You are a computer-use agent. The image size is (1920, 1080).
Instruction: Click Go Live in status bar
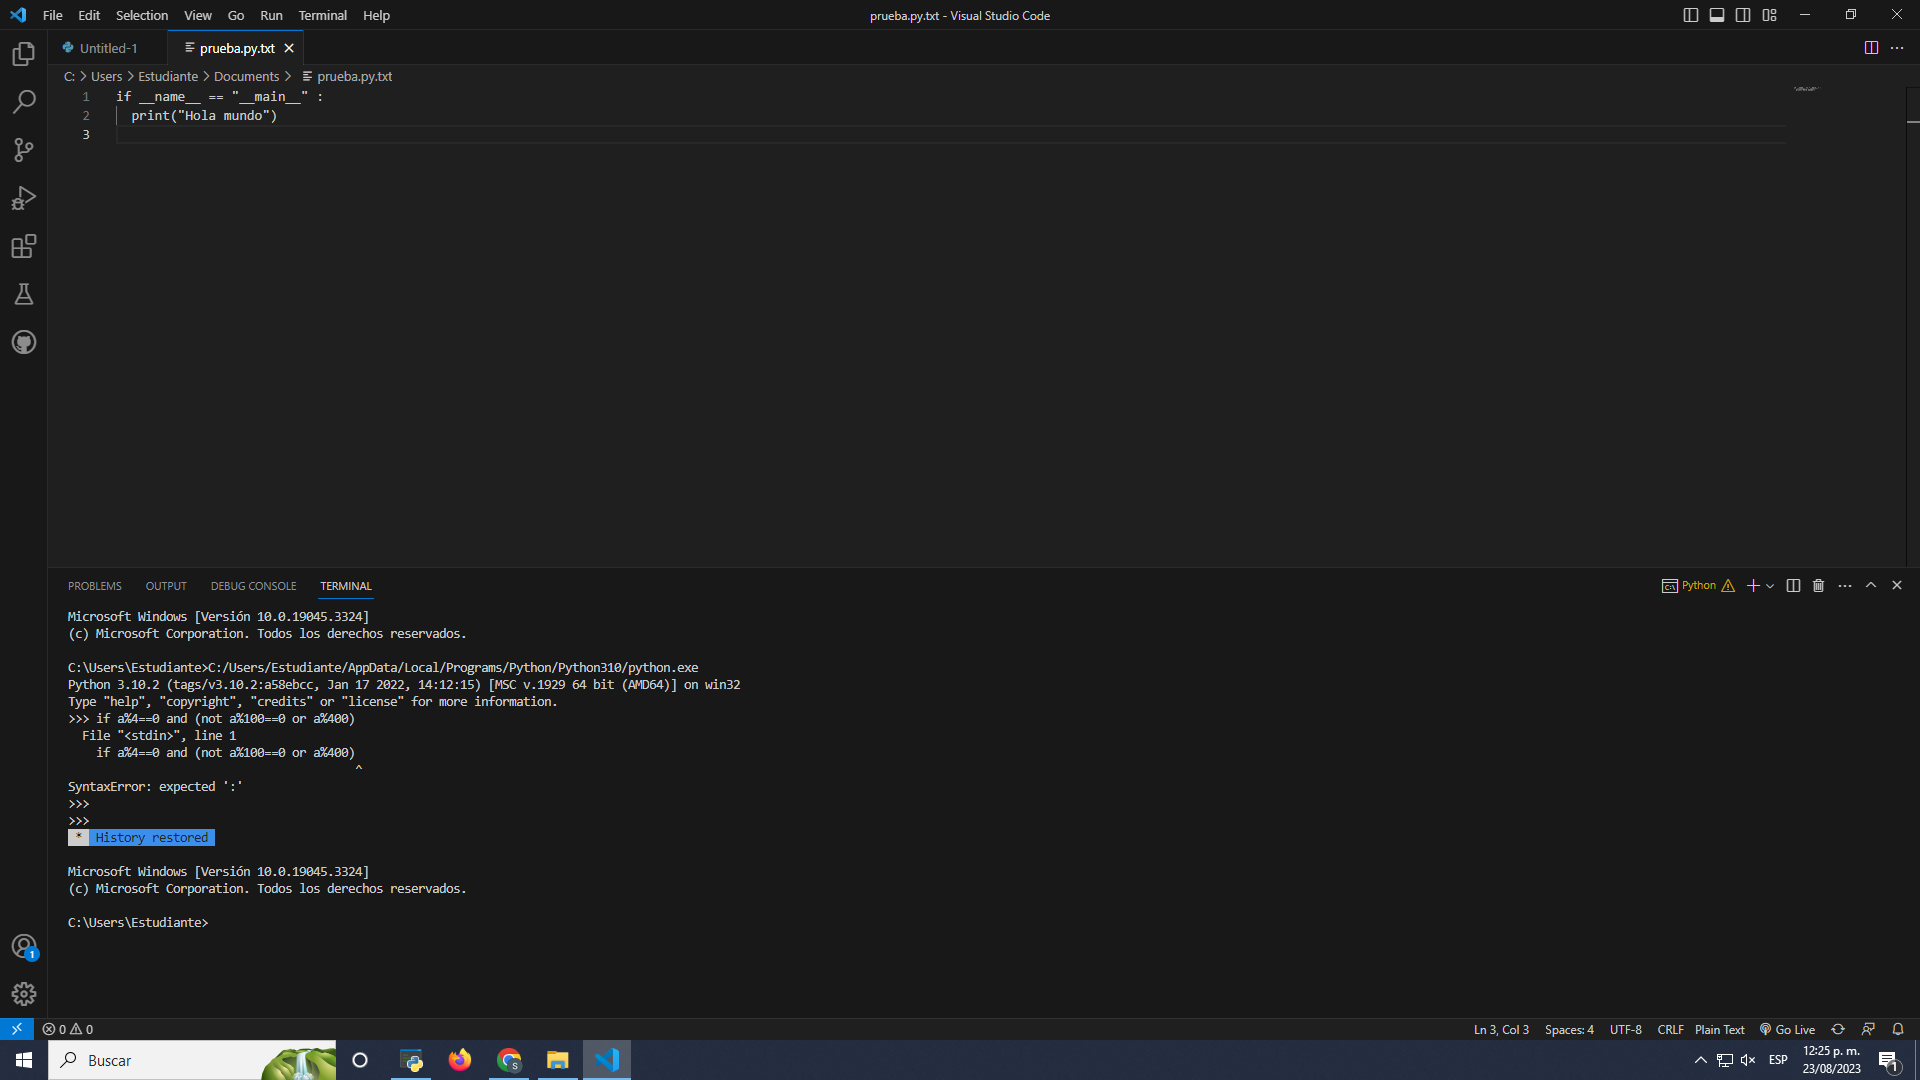[1787, 1029]
